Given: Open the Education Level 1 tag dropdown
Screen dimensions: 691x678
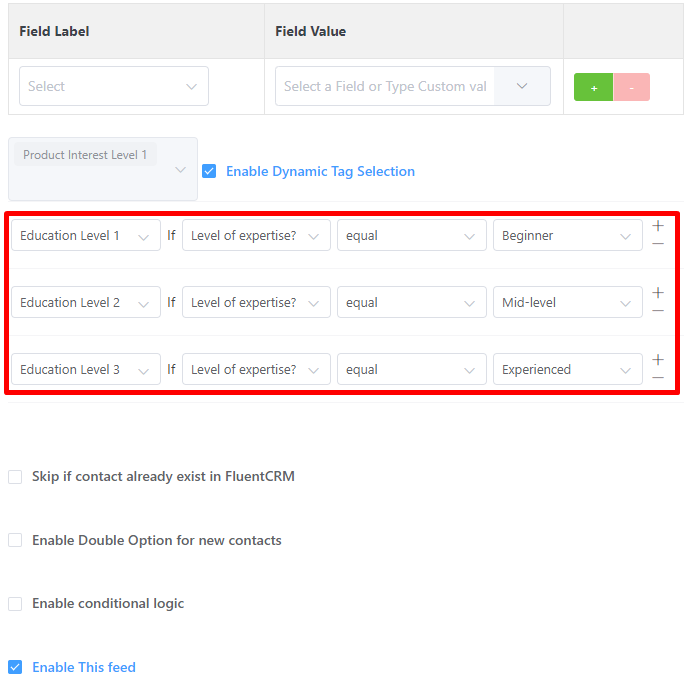Looking at the screenshot, I should 85,236.
